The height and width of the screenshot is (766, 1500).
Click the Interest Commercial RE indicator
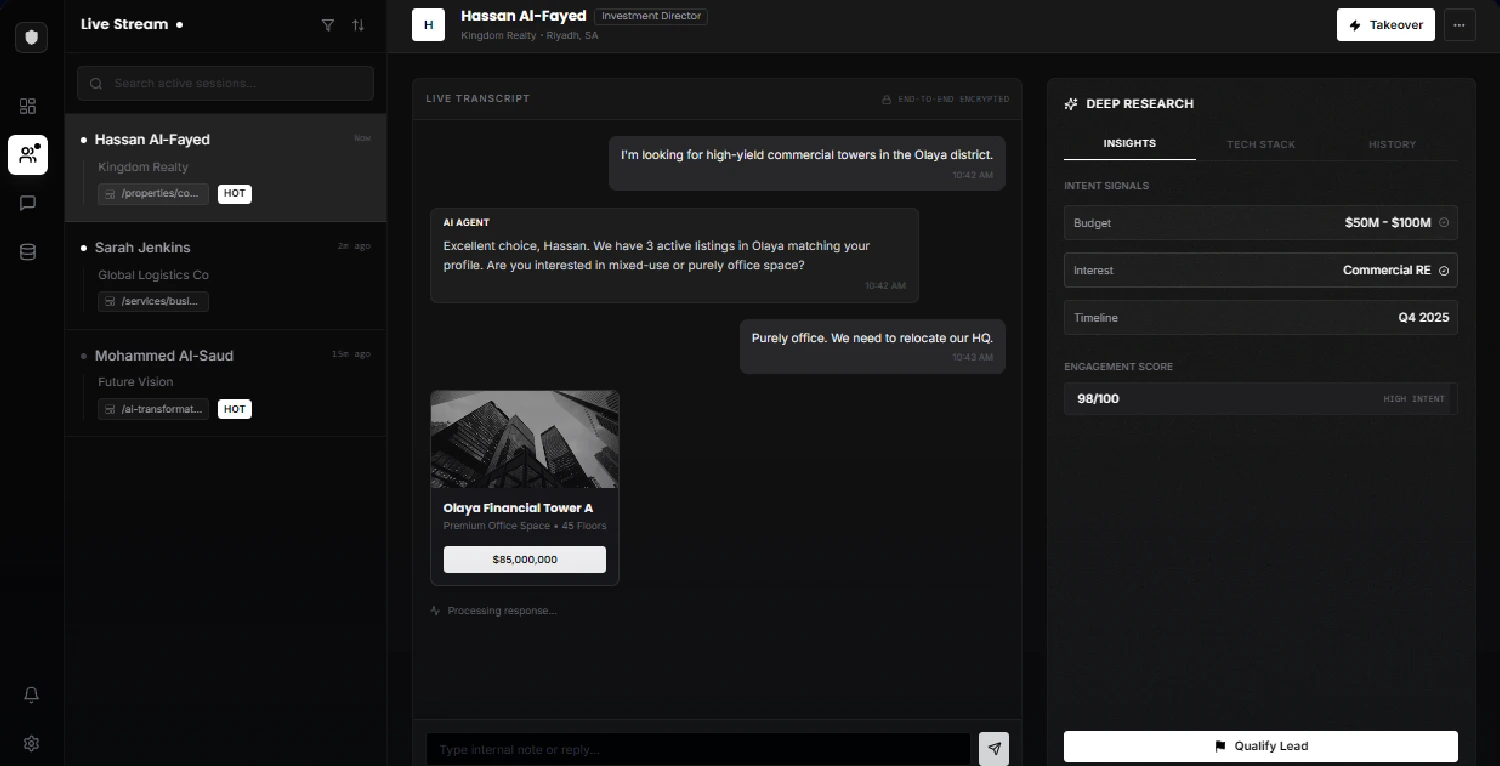tap(1443, 271)
